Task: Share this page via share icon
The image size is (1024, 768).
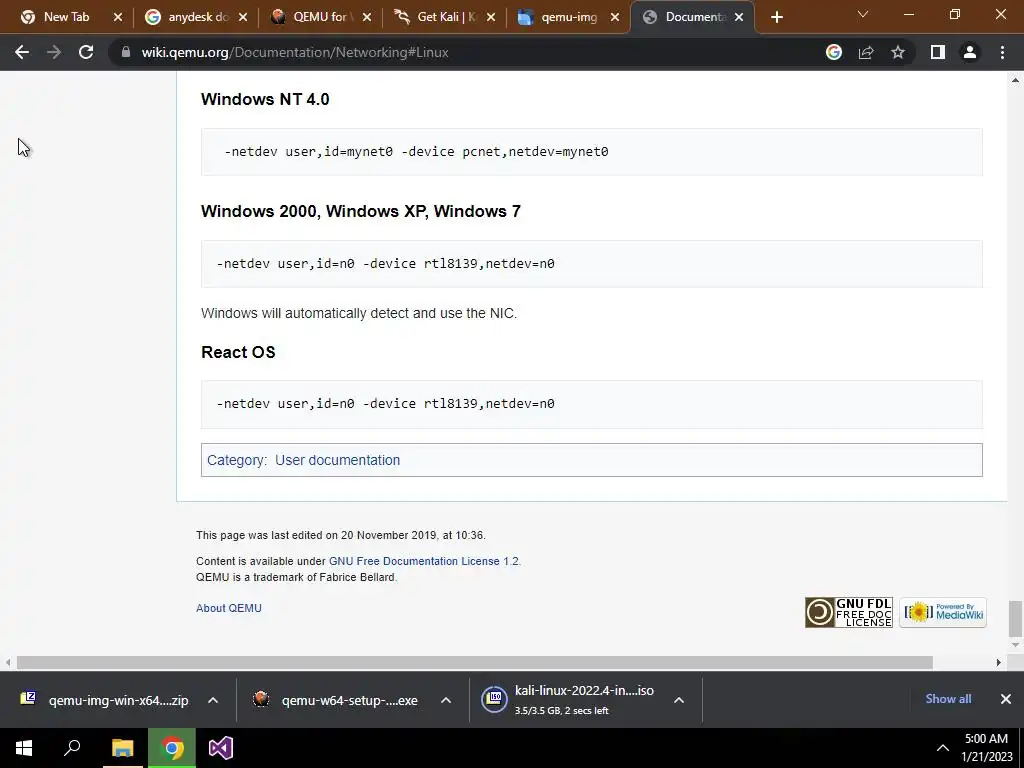Action: 866,52
